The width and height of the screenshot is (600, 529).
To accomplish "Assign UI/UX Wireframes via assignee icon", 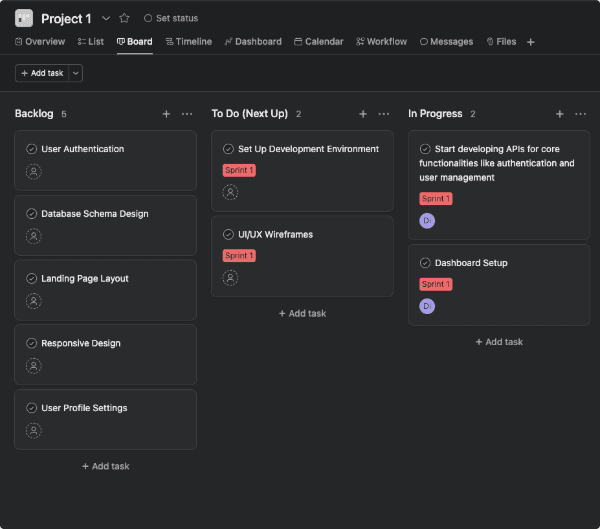I will tap(230, 278).
